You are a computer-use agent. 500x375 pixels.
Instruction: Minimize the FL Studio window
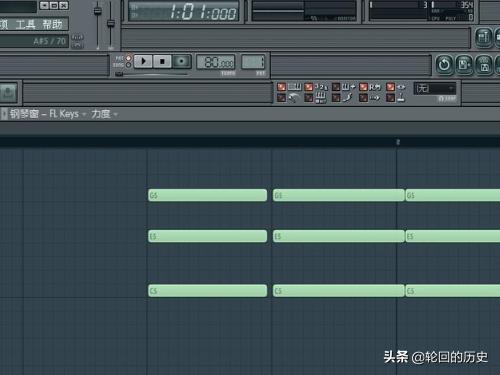pyautogui.click(x=44, y=5)
